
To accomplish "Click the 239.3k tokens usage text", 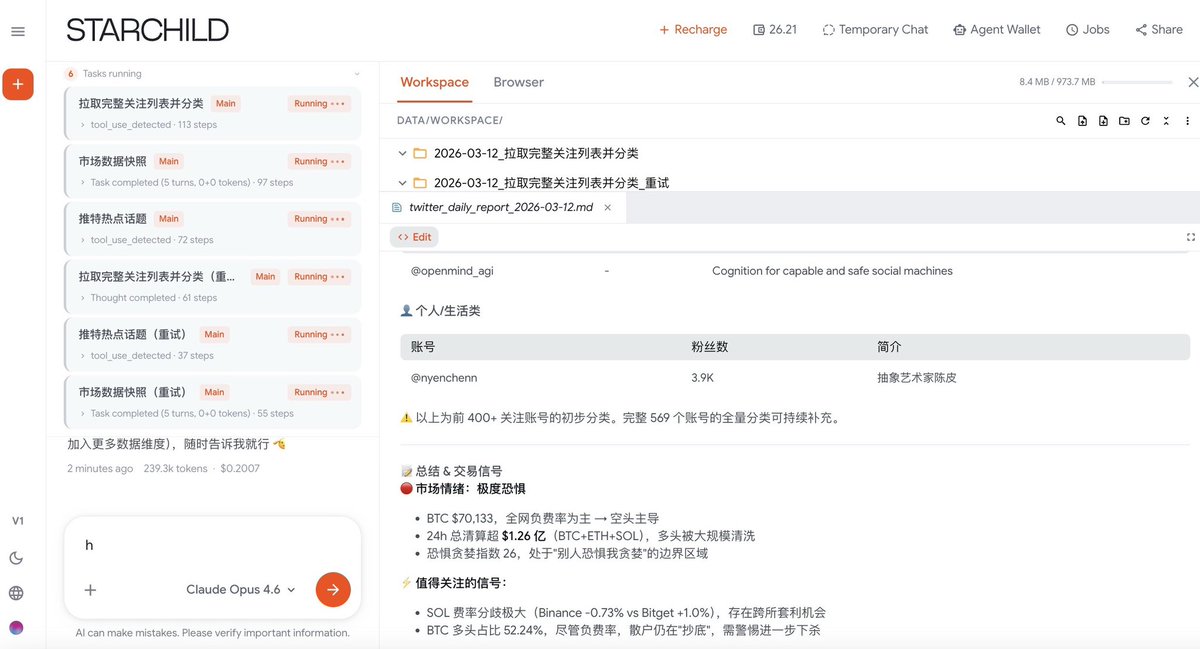I will point(176,468).
